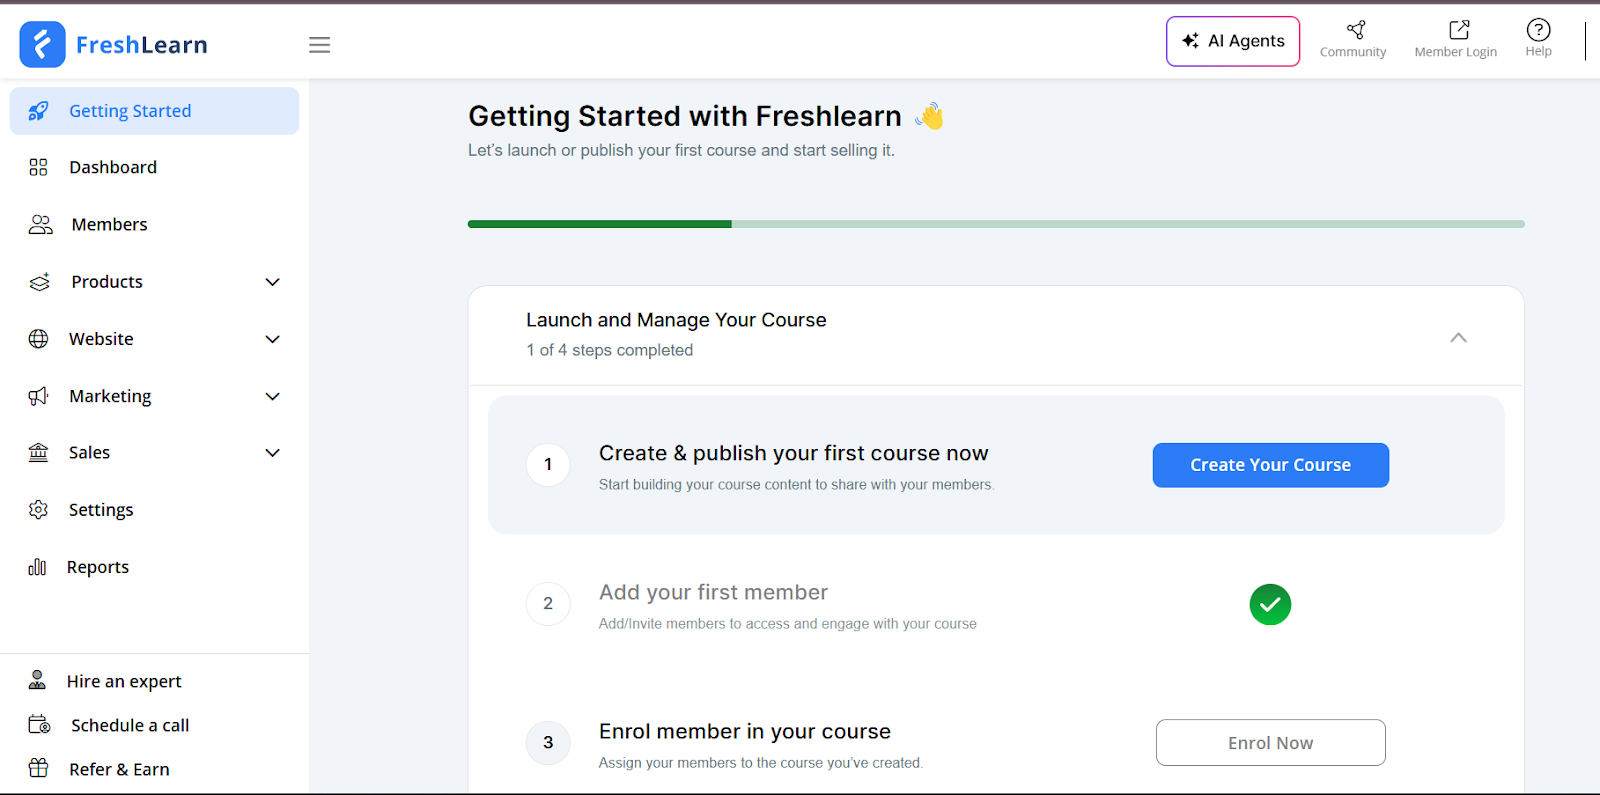This screenshot has width=1600, height=795.
Task: Click the Reports bar chart icon
Action: pyautogui.click(x=38, y=567)
